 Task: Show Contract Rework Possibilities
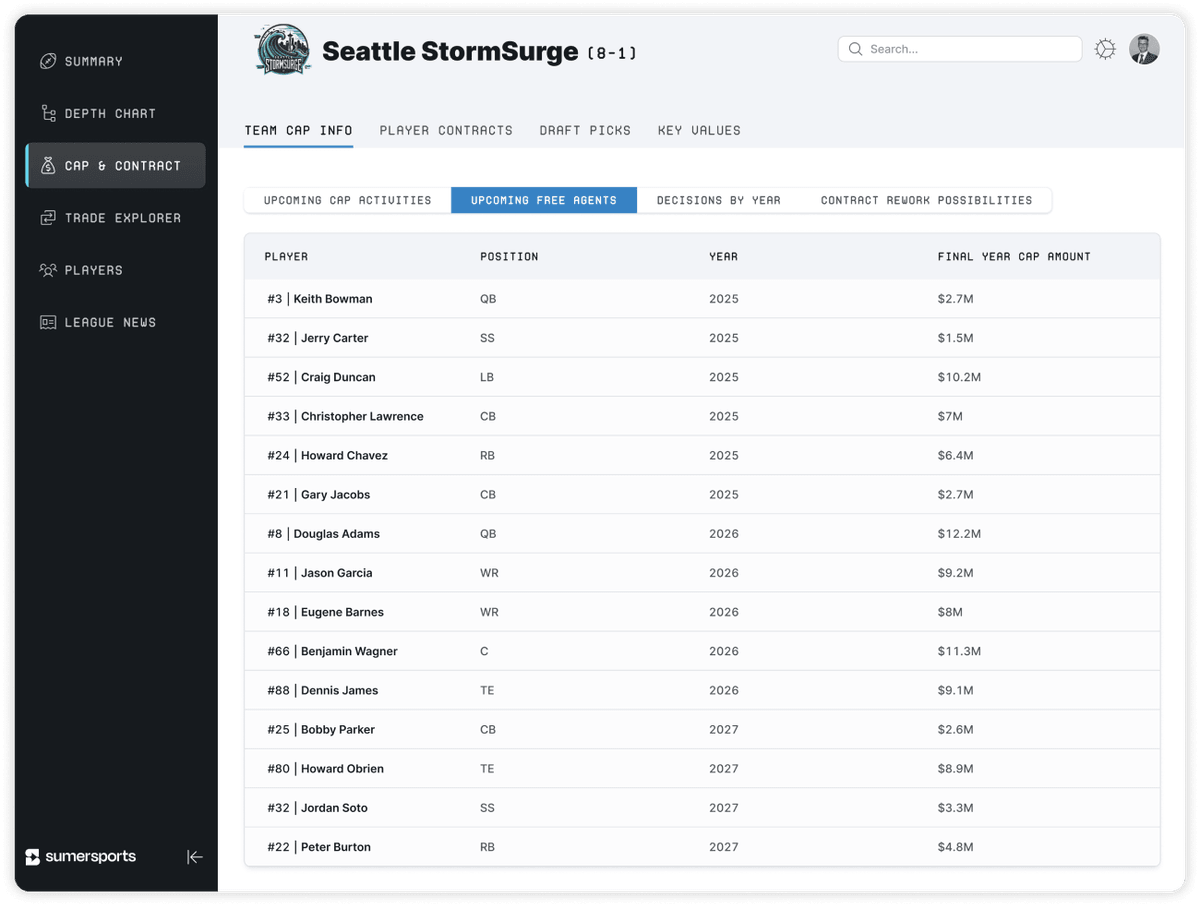click(x=928, y=200)
